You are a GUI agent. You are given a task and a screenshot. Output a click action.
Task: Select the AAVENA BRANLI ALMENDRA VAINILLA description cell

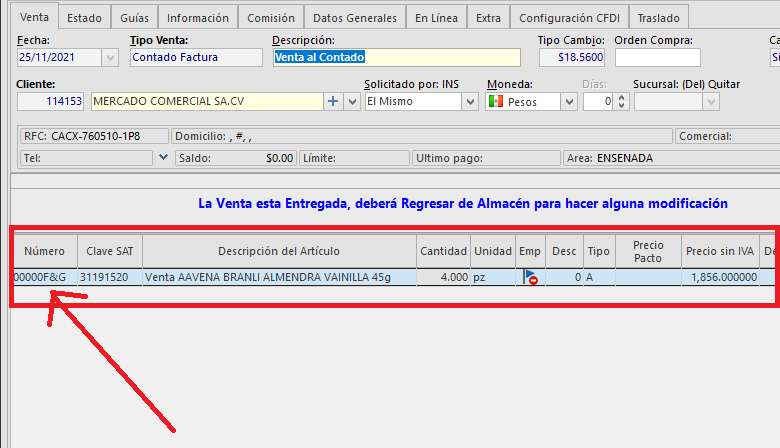tap(279, 277)
